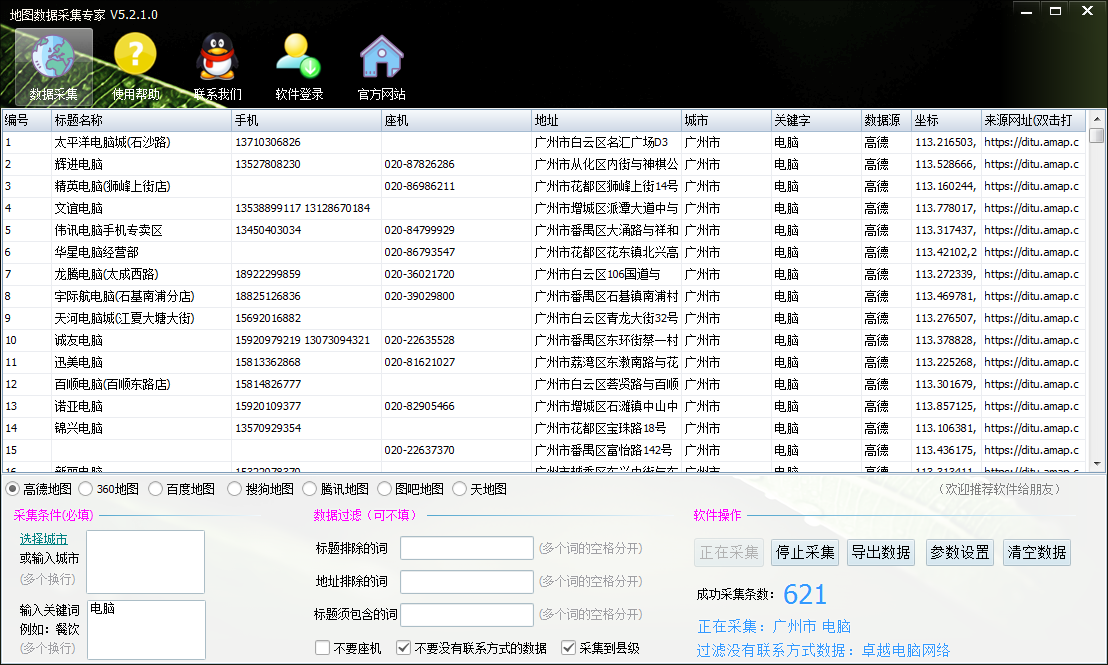Click the 清空数据 button
The height and width of the screenshot is (665, 1108).
click(x=1037, y=552)
